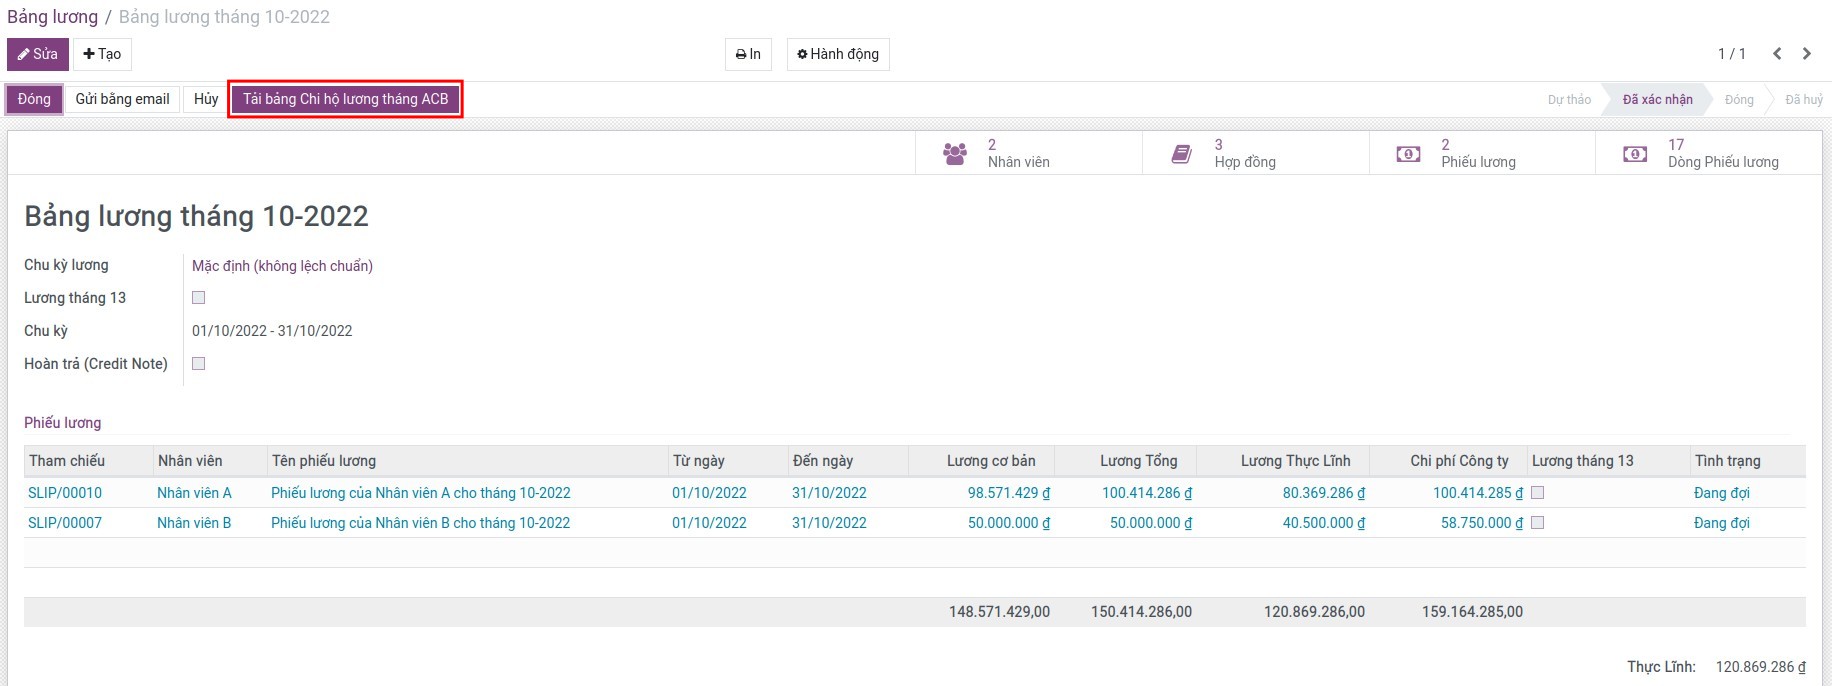This screenshot has height=686, width=1832.
Task: Click the Sửa edit button
Action: click(38, 54)
